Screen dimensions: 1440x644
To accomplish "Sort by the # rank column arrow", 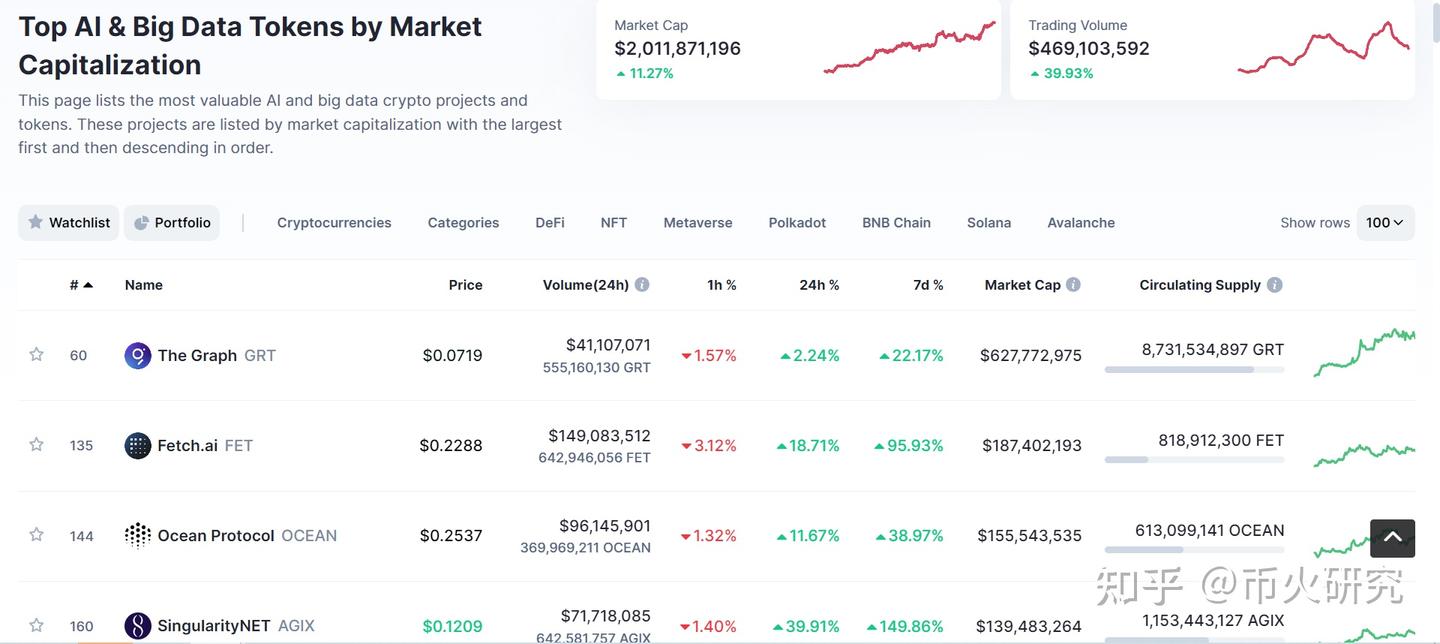I will coord(88,285).
